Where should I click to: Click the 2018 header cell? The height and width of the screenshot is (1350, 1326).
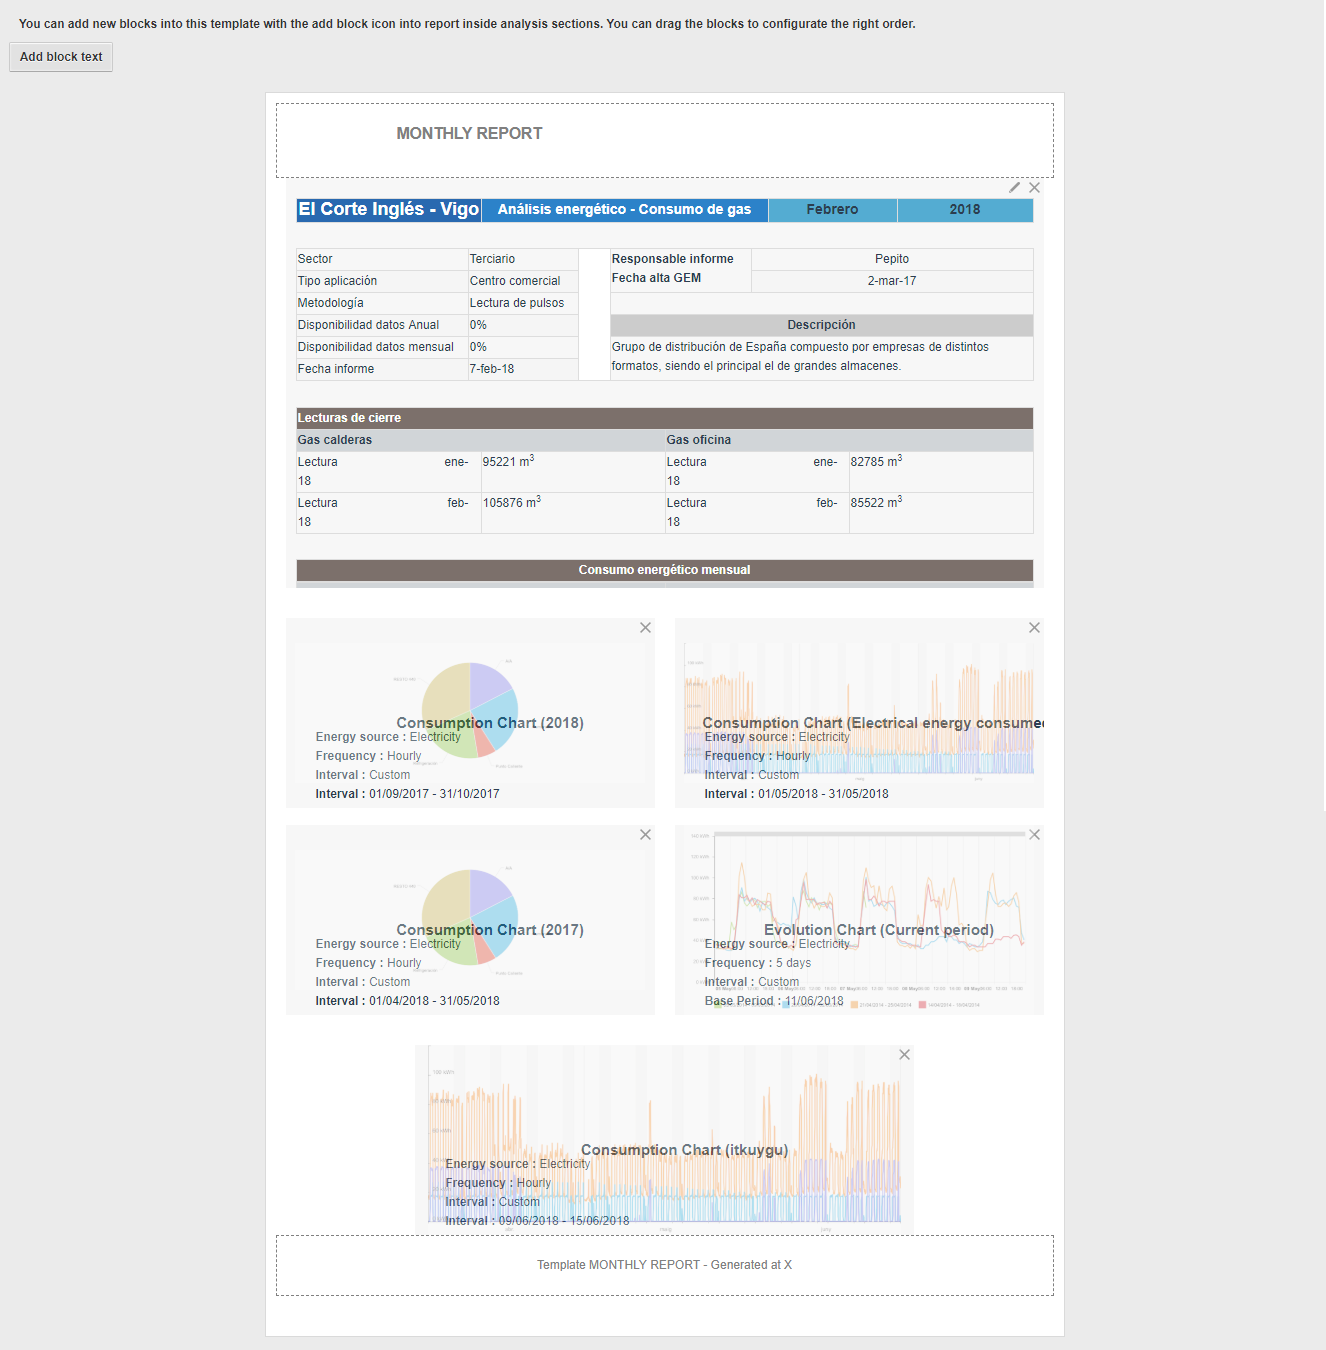(965, 209)
